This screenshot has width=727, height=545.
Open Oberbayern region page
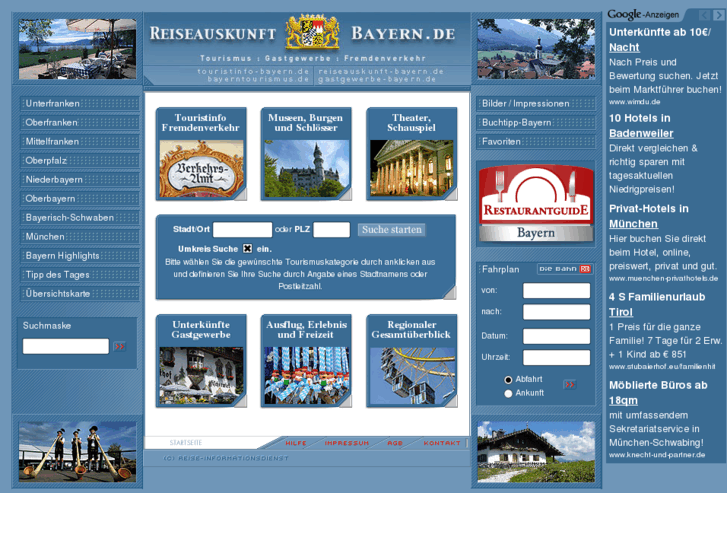click(x=79, y=199)
